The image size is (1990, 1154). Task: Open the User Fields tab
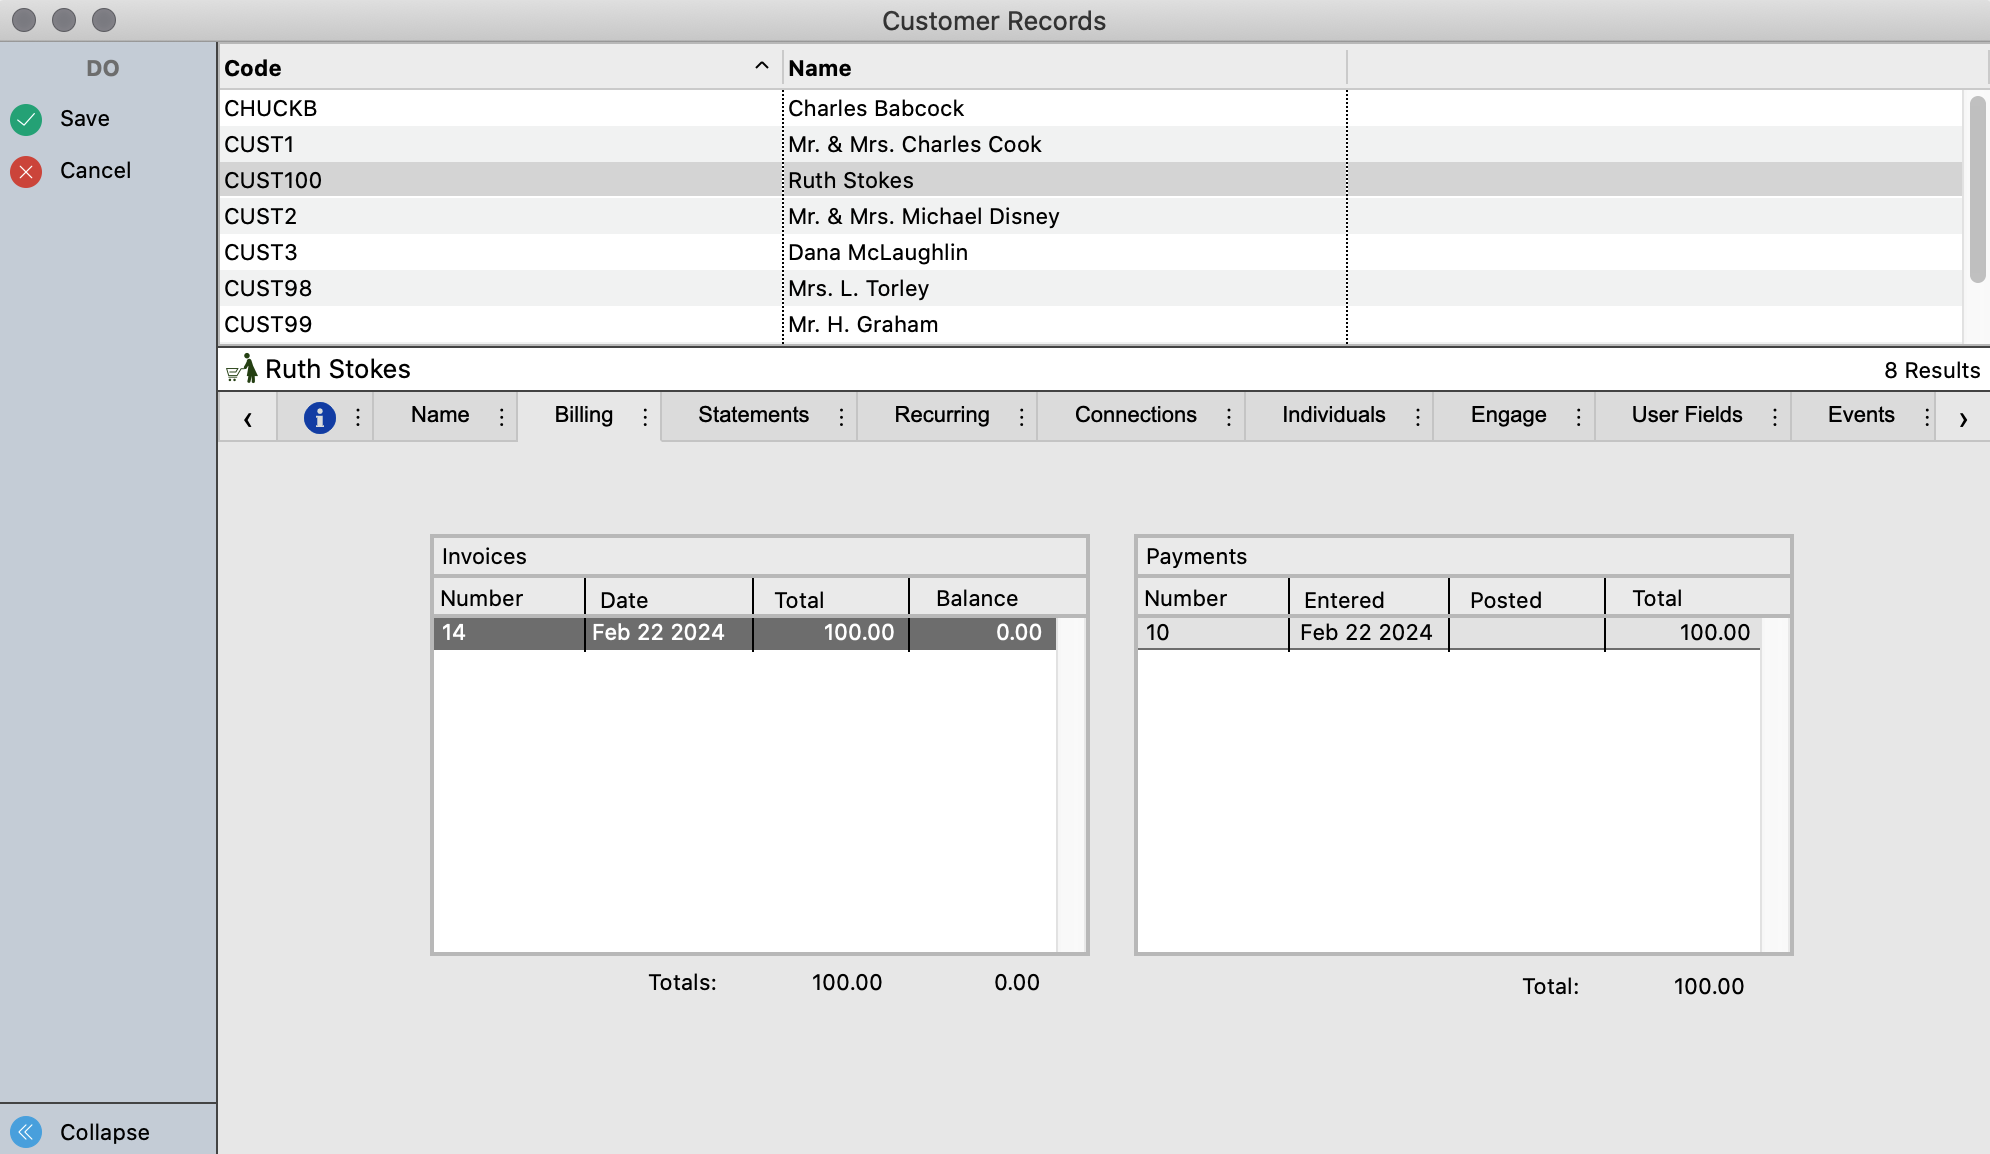(1686, 415)
